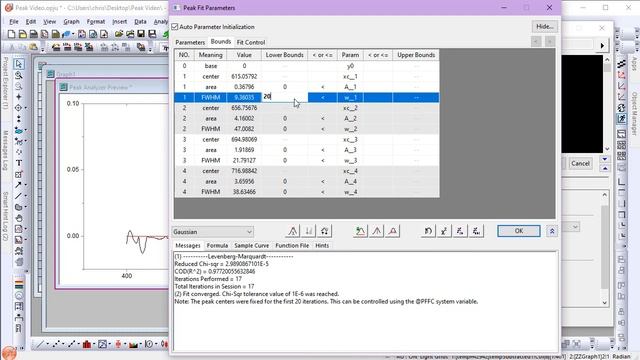Click the xc__3 parameter cell
Image resolution: width=640 pixels, height=360 pixels.
click(x=350, y=140)
